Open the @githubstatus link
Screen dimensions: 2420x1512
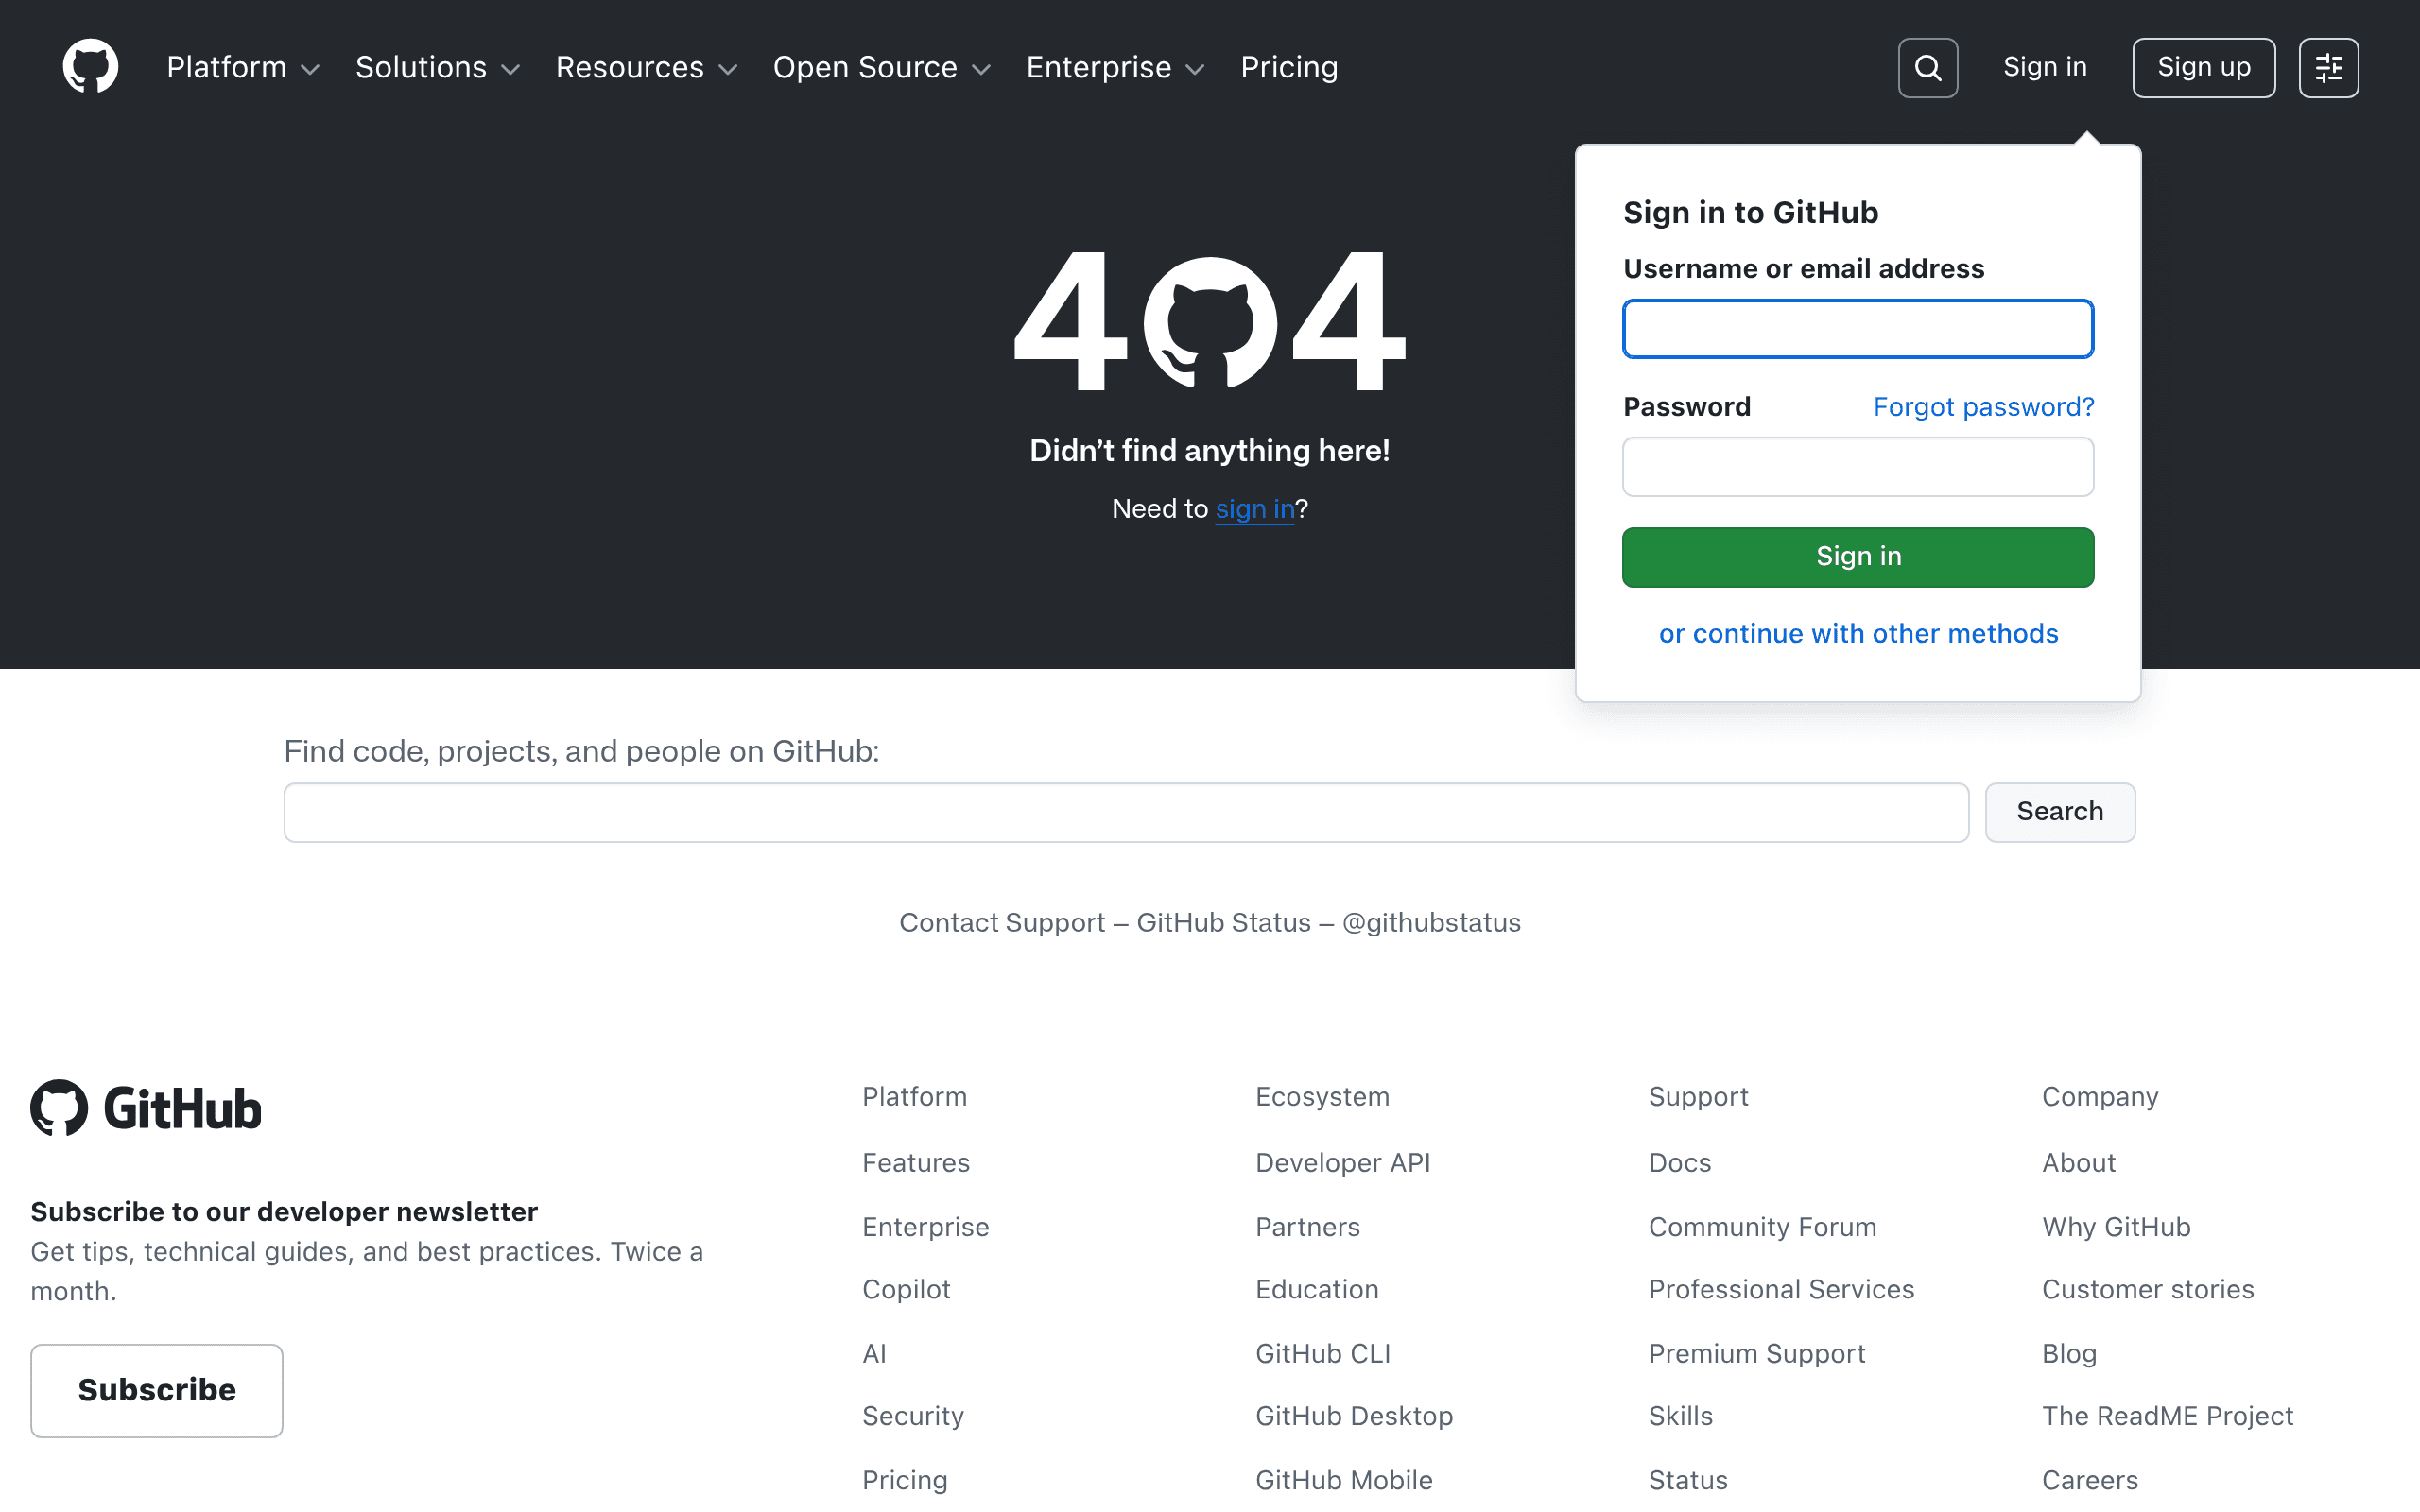pos(1431,923)
